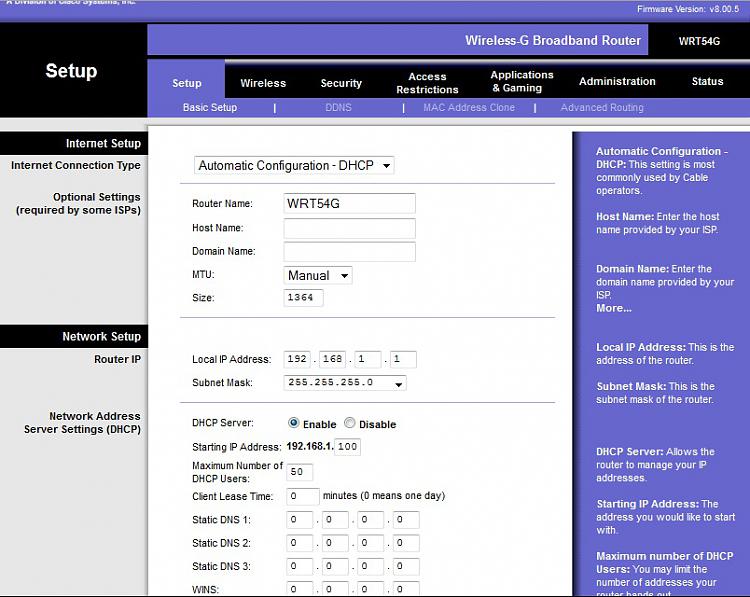Click Maximum Number of DHCP Users field
Viewport: 750px width, 597px height.
pyautogui.click(x=299, y=472)
